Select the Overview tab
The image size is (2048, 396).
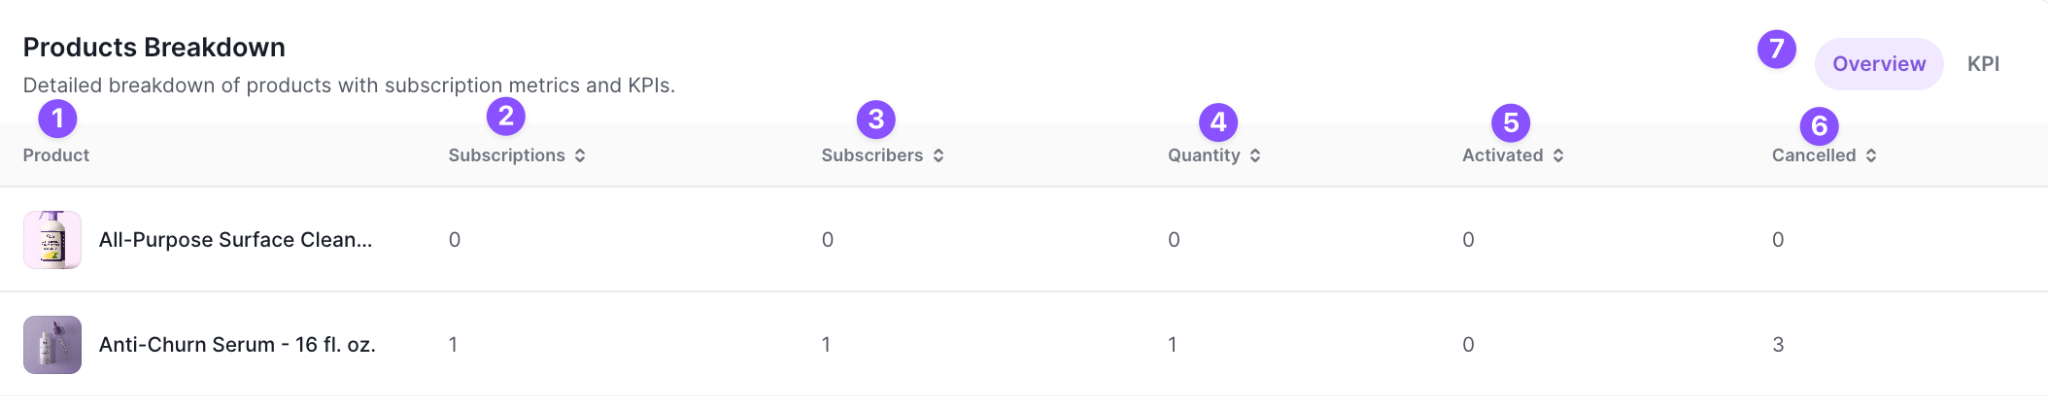(1879, 64)
